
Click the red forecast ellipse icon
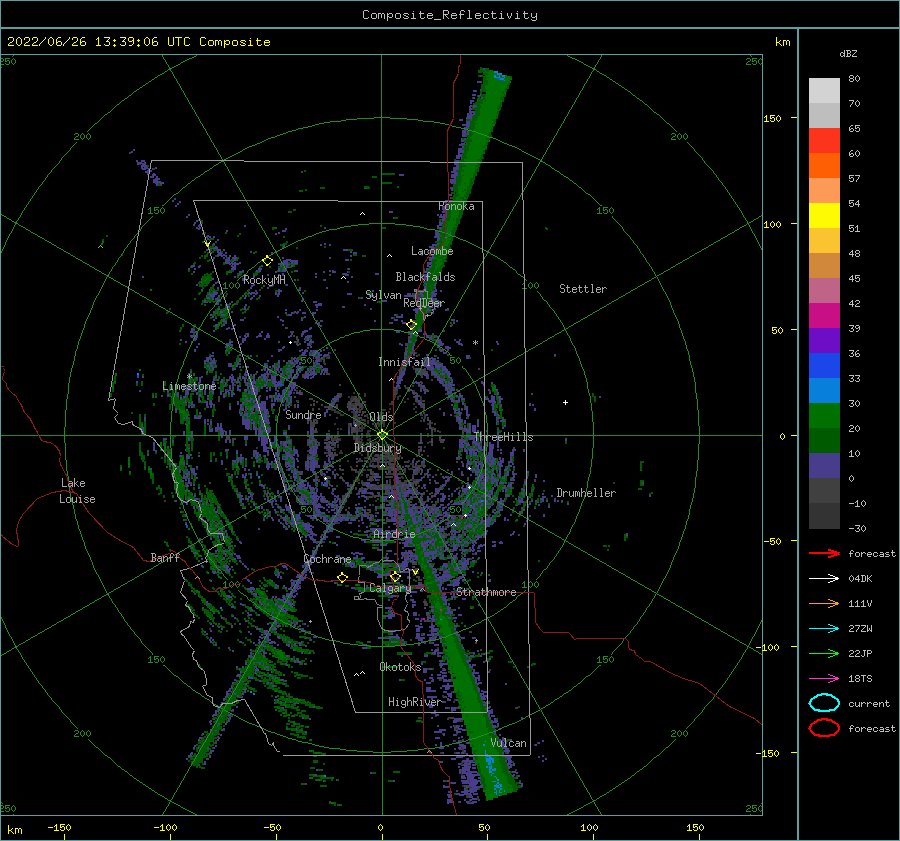coord(824,728)
